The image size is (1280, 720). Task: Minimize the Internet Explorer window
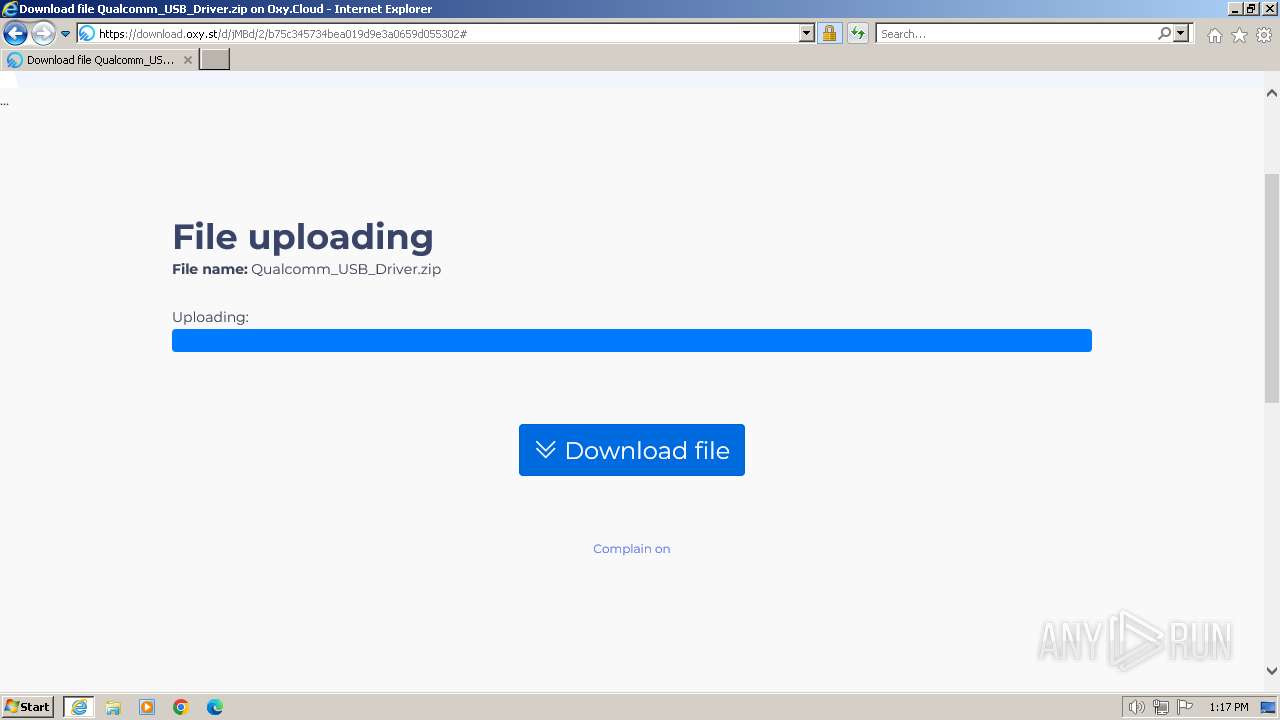click(x=1234, y=9)
